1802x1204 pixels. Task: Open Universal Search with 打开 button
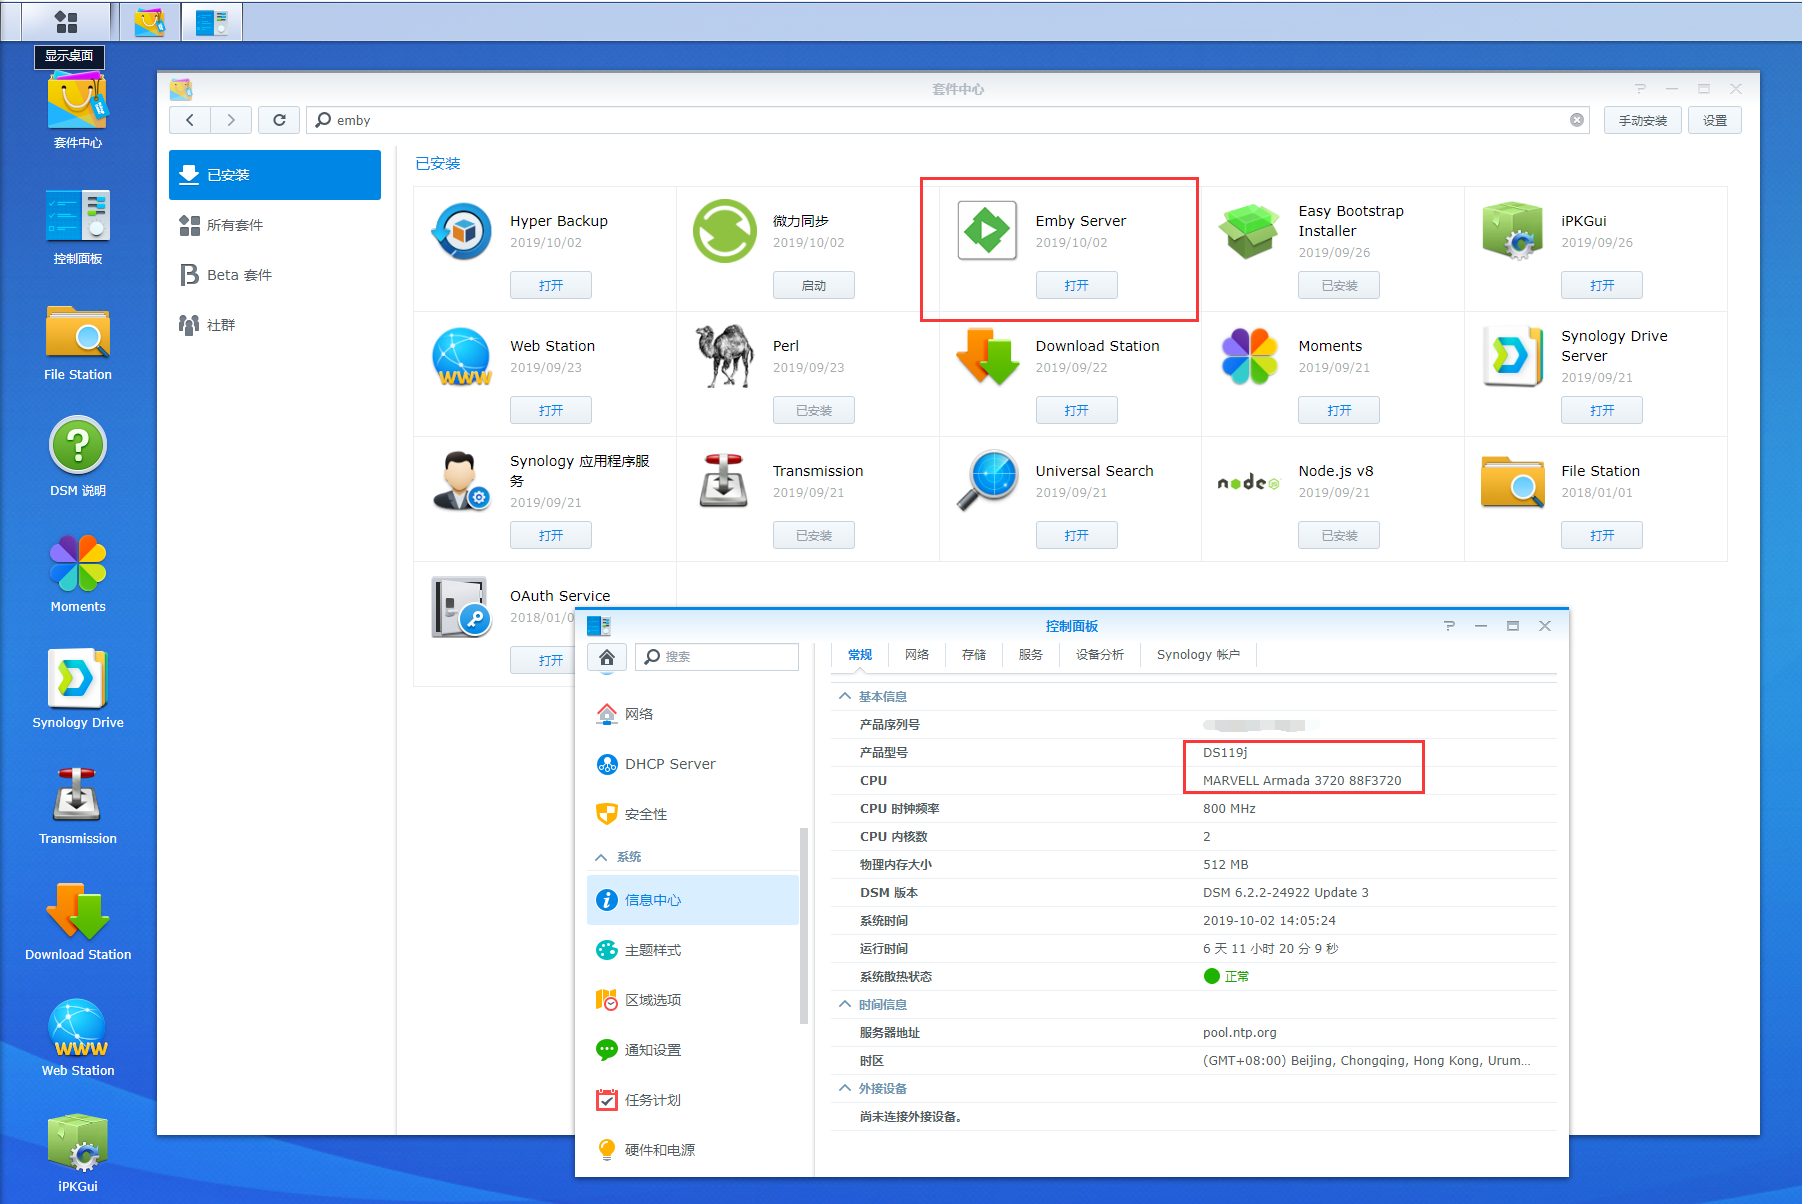[1076, 536]
